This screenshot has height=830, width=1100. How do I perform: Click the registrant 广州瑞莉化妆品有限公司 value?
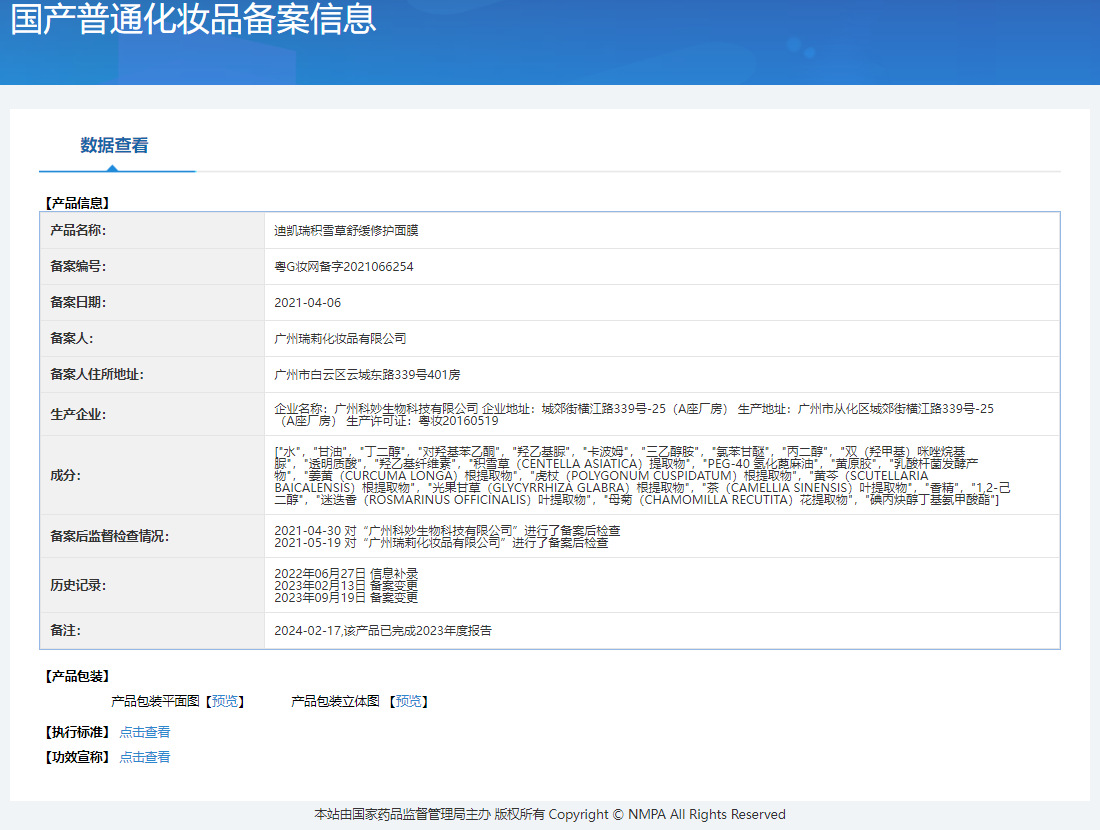(x=340, y=339)
